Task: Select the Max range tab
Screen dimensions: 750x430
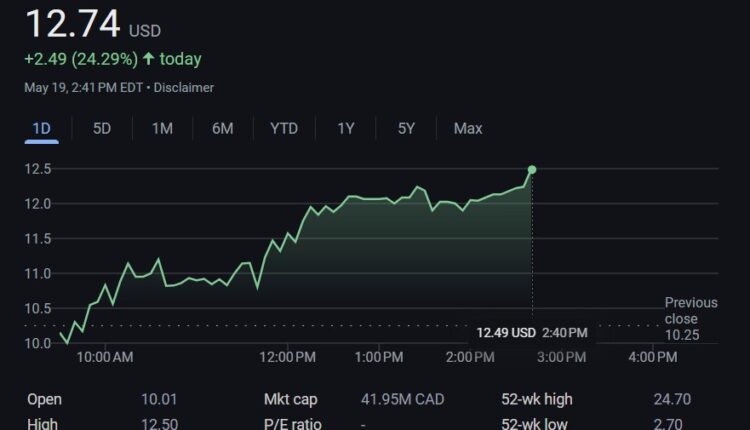Action: 467,128
